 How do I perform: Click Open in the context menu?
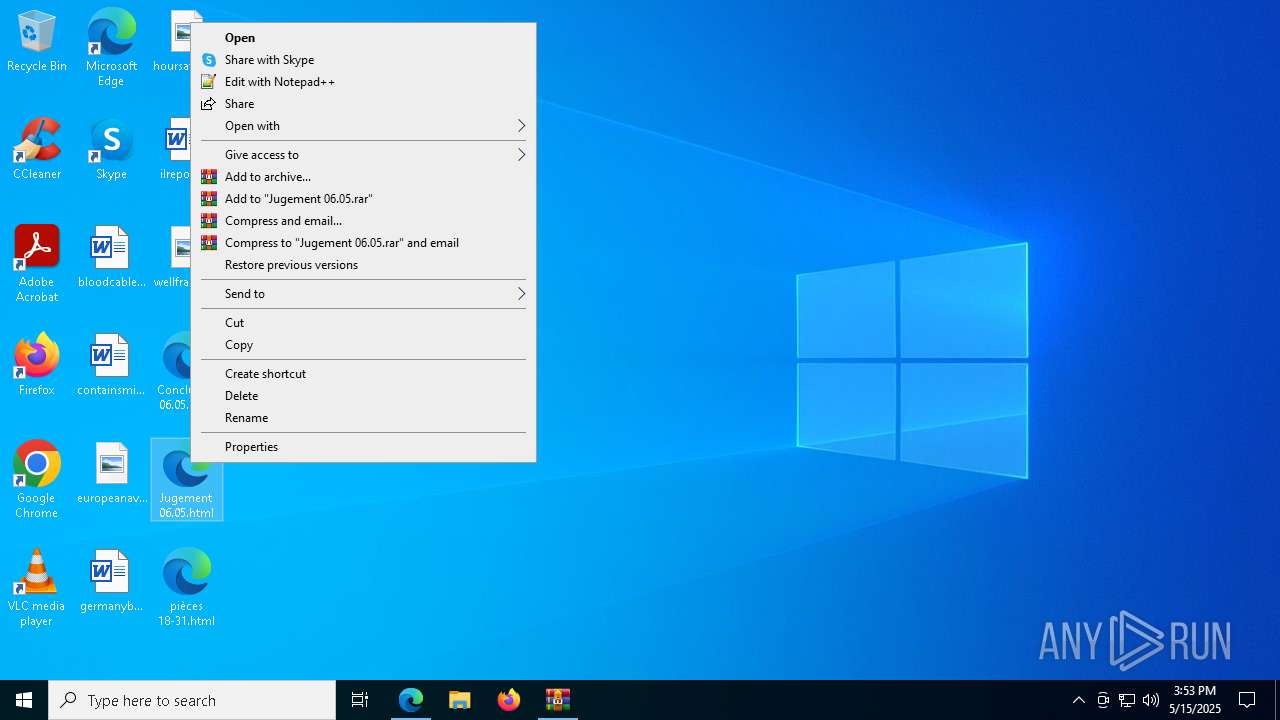[x=363, y=38]
